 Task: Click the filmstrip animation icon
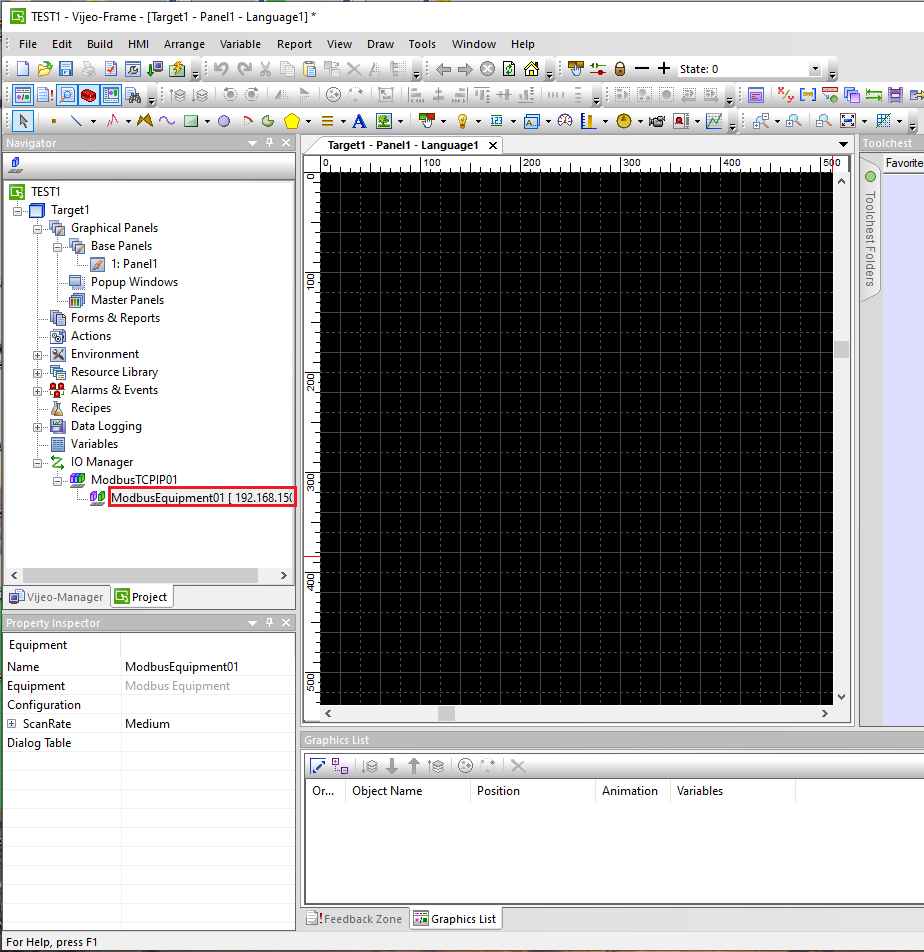895,95
